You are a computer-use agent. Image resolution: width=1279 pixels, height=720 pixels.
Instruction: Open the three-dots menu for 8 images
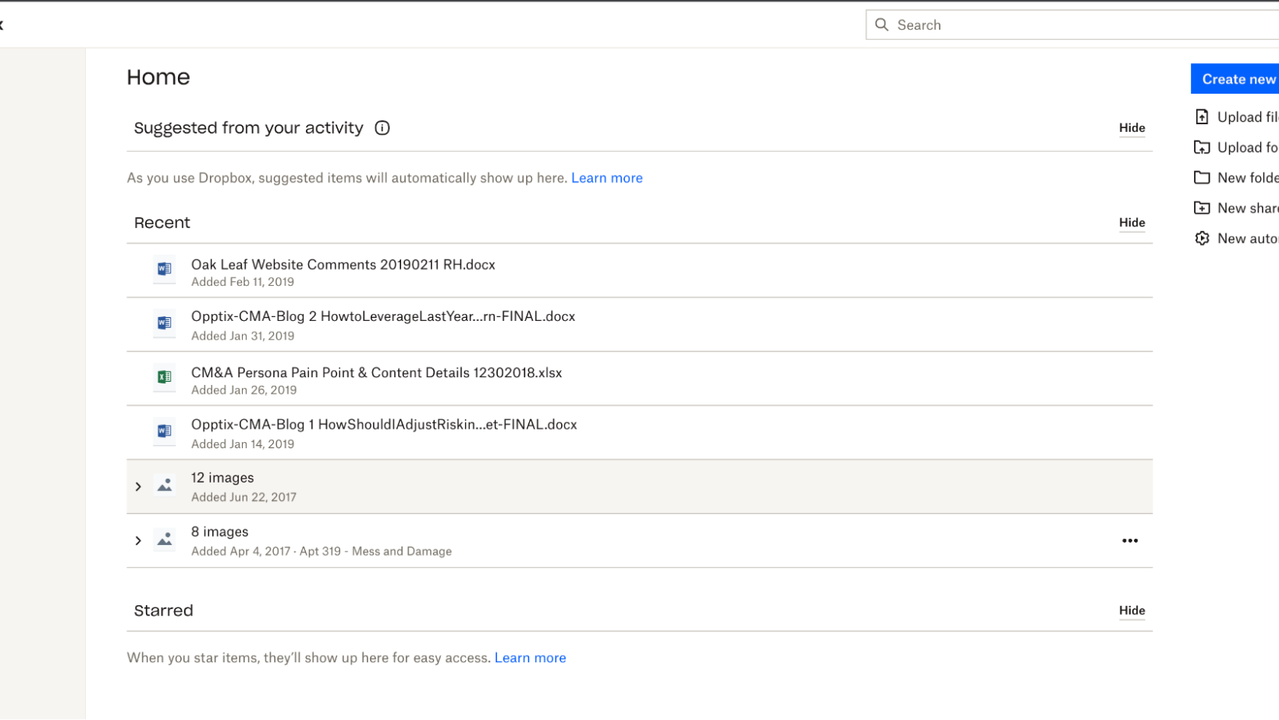[x=1129, y=541]
